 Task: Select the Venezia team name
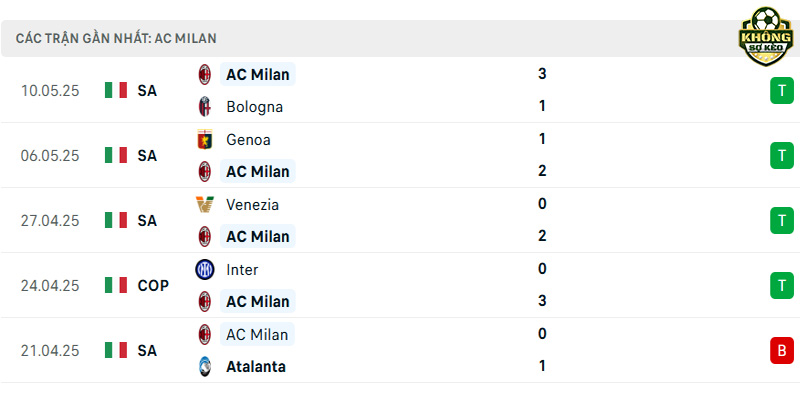coord(252,205)
